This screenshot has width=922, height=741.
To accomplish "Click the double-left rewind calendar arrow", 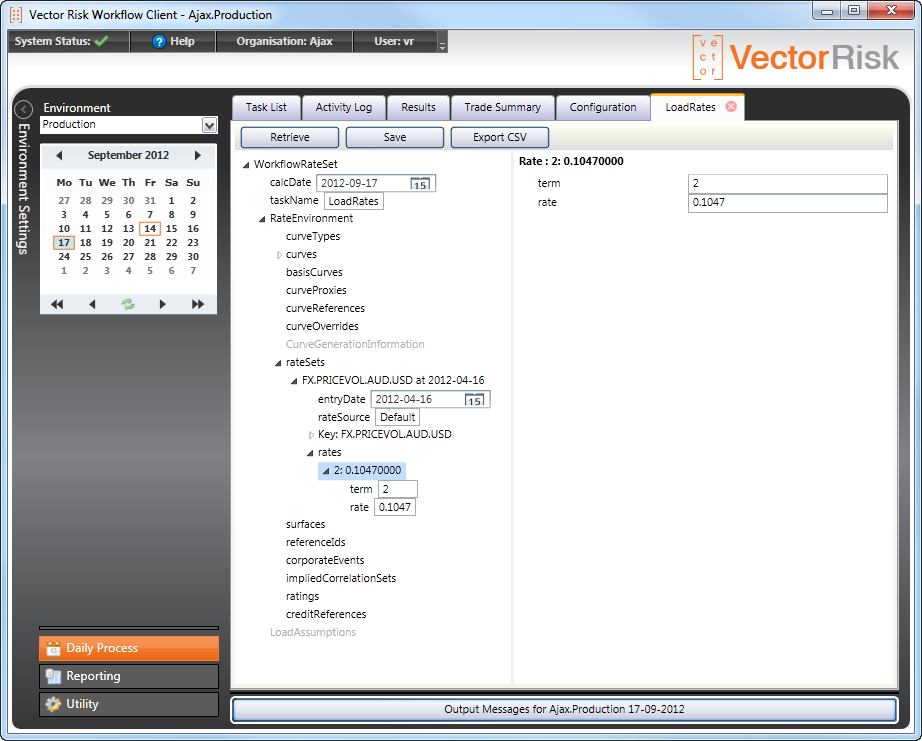I will coord(57,304).
